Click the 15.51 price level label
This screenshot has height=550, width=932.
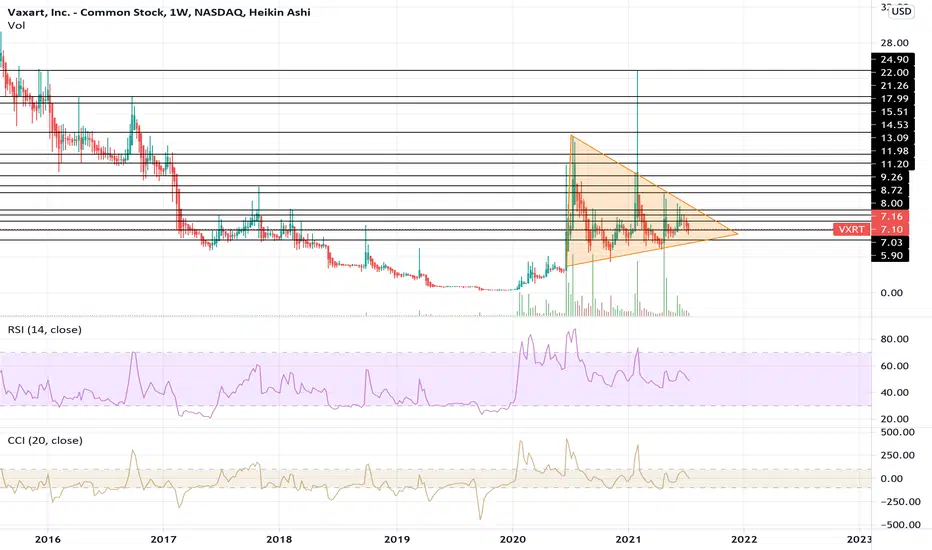[x=895, y=112]
